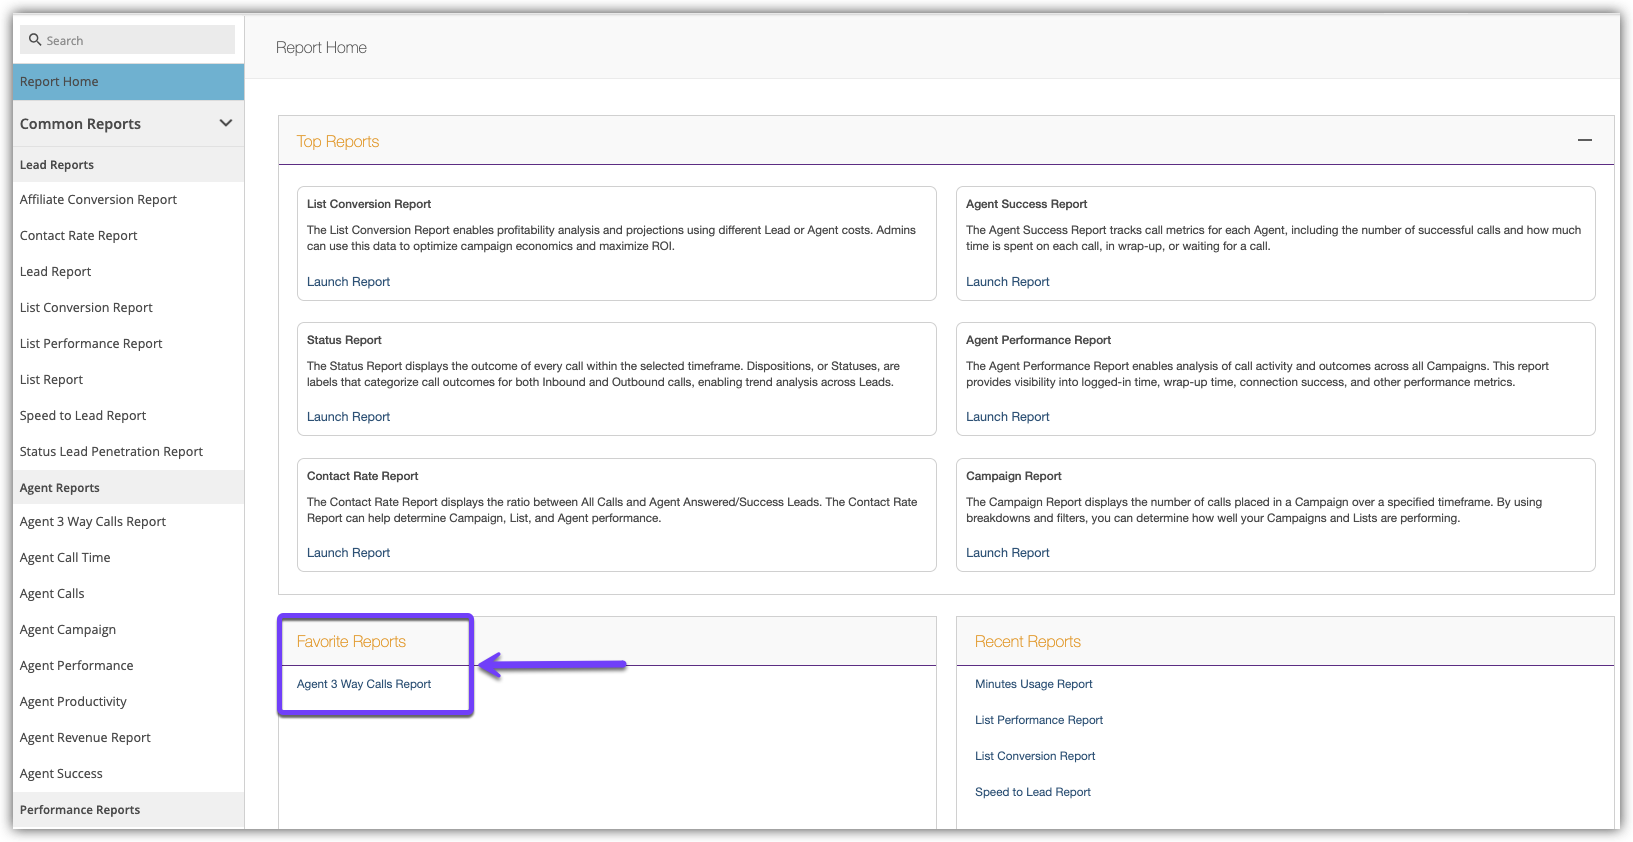Open Affiliate Conversion Report from sidebar

(x=98, y=200)
